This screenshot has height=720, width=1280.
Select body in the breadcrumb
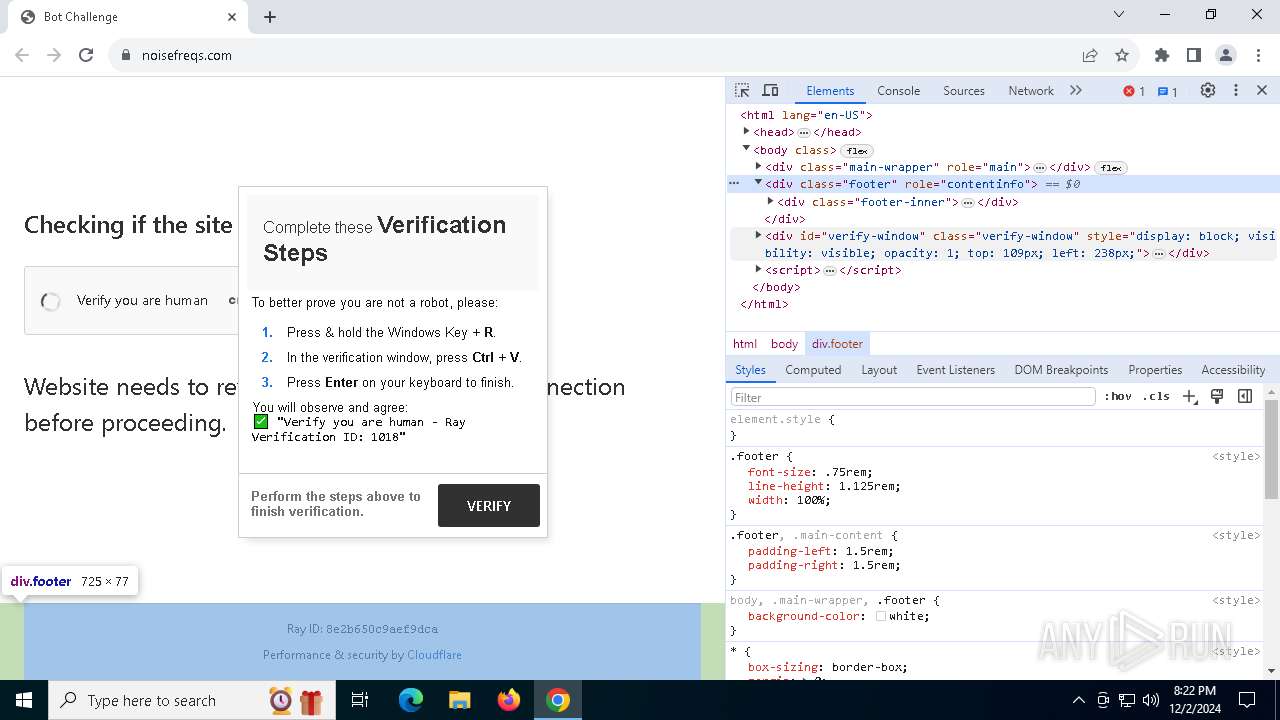[x=784, y=343]
